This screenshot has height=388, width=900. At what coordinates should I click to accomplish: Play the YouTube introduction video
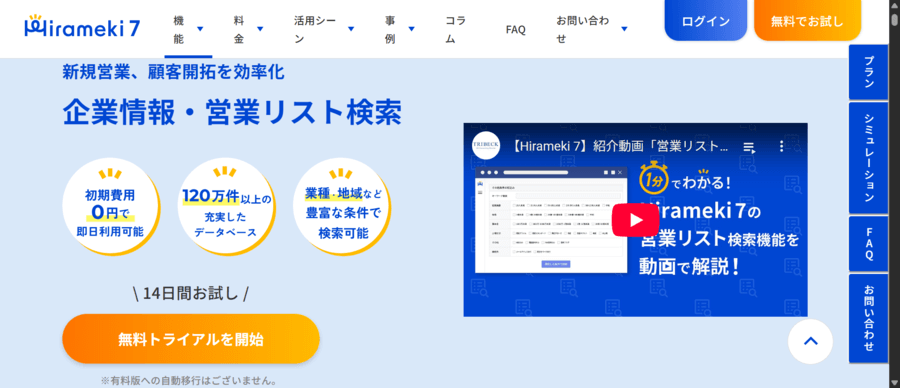coord(635,220)
